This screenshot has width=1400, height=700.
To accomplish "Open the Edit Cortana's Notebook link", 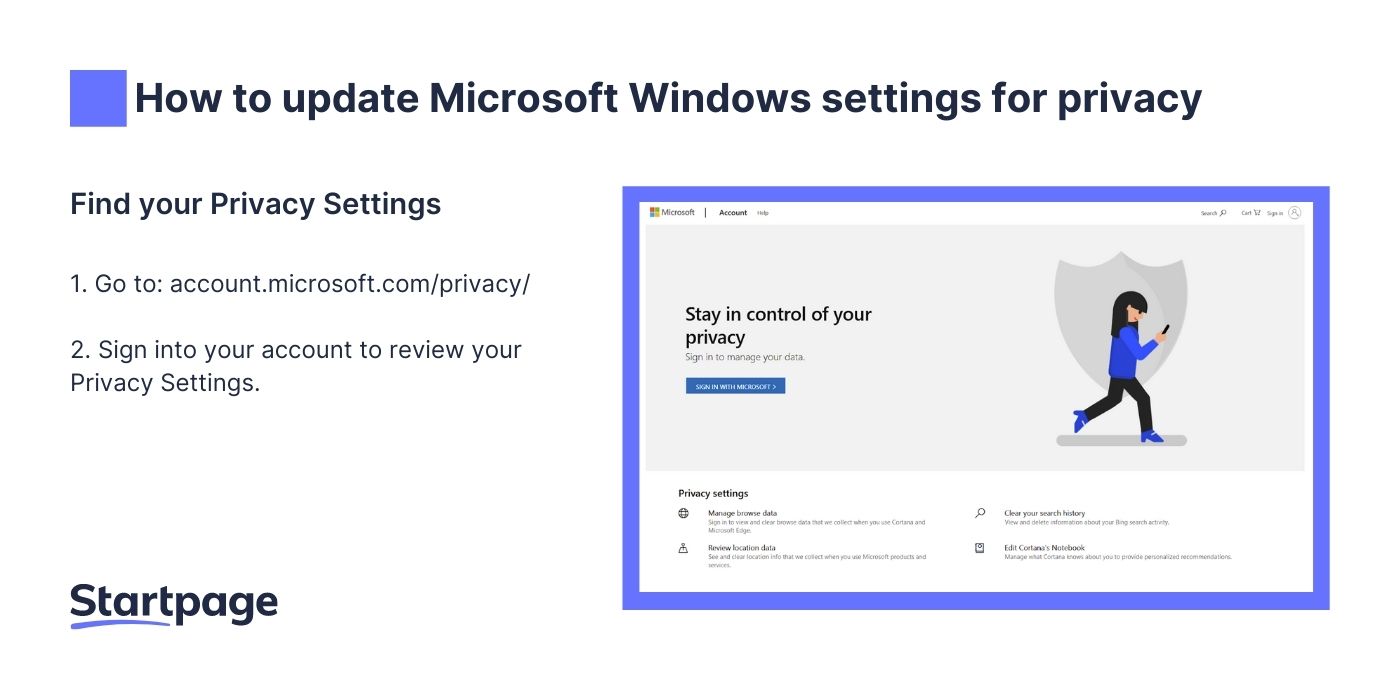I will [1044, 548].
